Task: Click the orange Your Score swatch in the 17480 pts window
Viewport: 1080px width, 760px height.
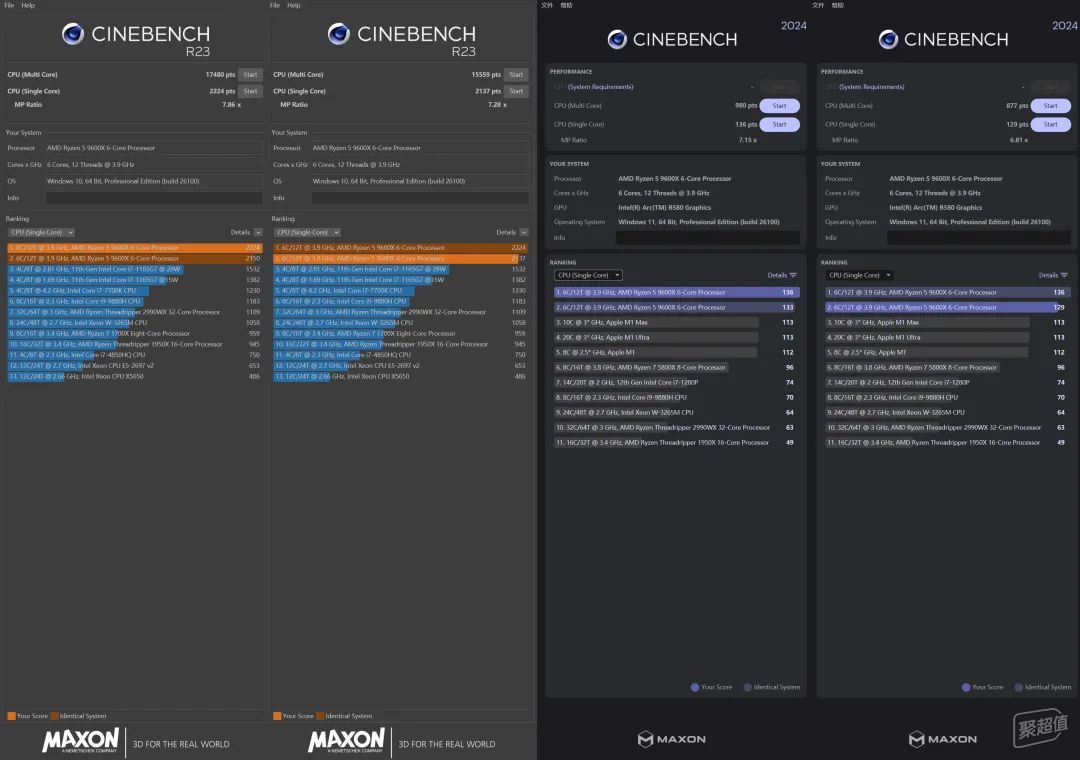Action: click(x=11, y=716)
